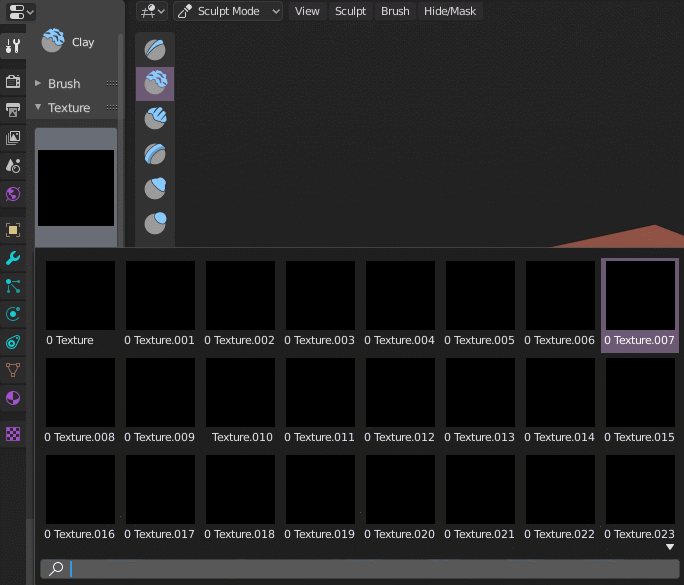Screen dimensions: 684x585
Task: Open the Object Data mesh tab
Action: coord(13,370)
